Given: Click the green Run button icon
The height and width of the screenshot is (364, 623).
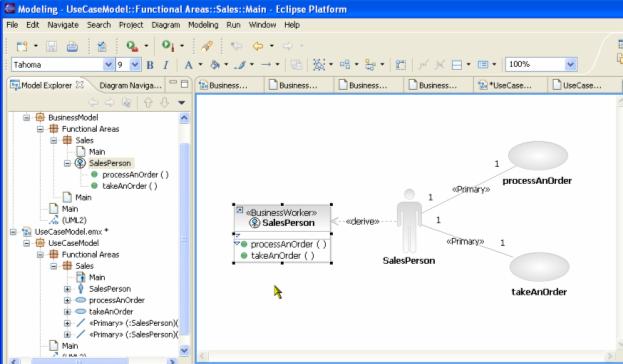Looking at the screenshot, I should point(167,46).
